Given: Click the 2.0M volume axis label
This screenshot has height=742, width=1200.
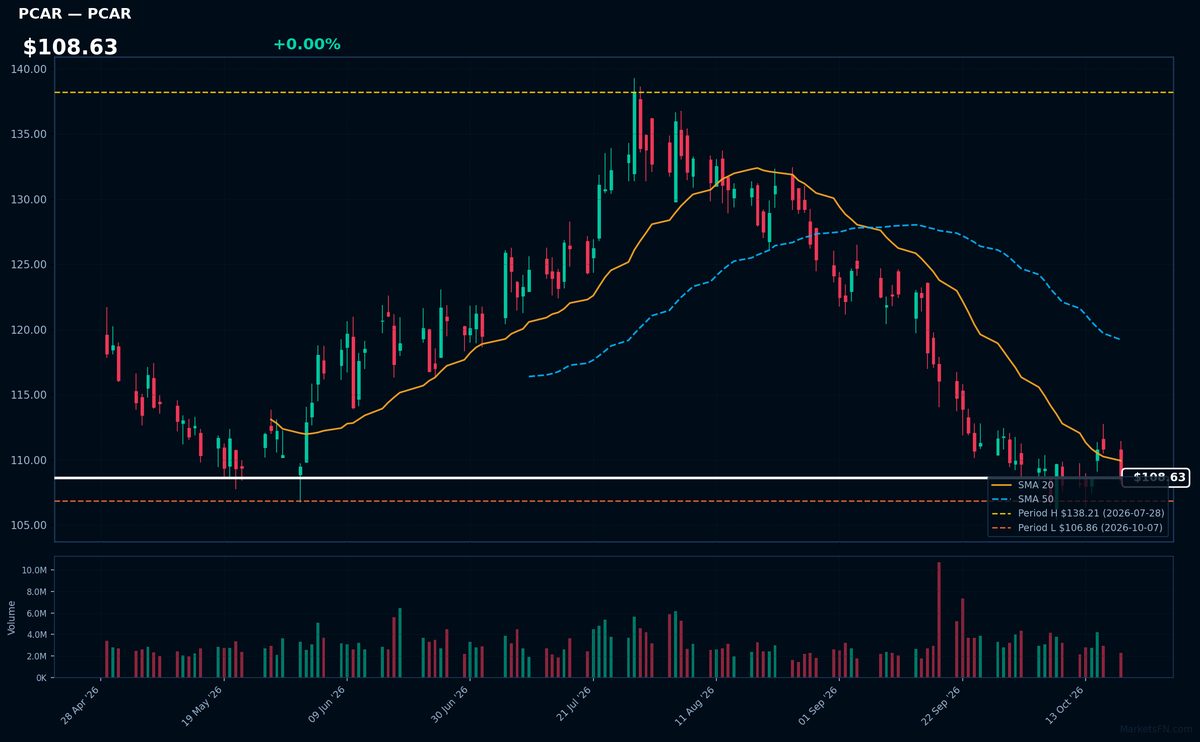Looking at the screenshot, I should tap(35, 656).
